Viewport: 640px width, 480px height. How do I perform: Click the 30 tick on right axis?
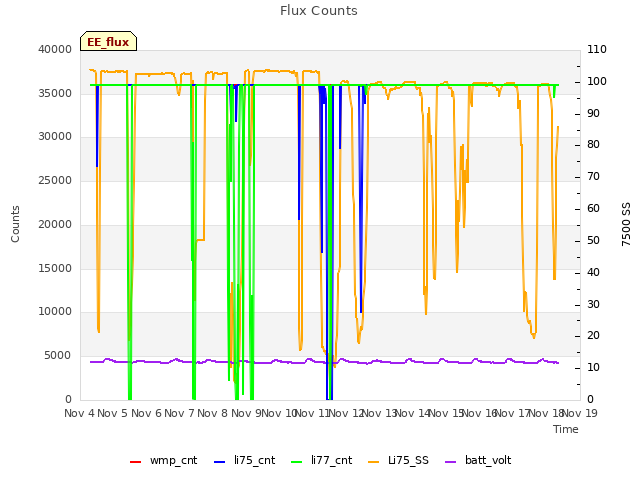593,304
